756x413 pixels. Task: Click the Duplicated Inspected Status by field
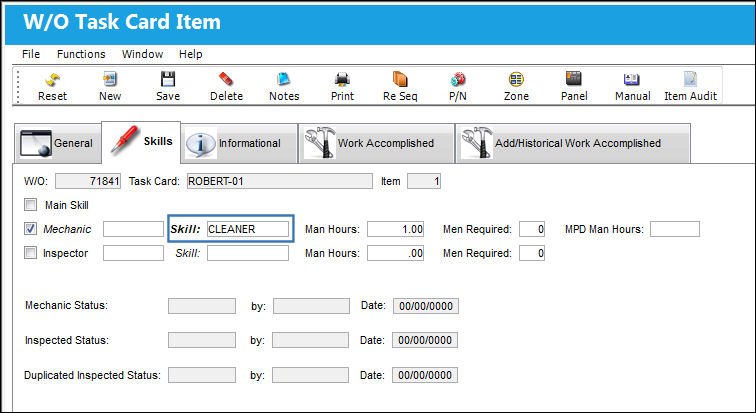pyautogui.click(x=310, y=375)
